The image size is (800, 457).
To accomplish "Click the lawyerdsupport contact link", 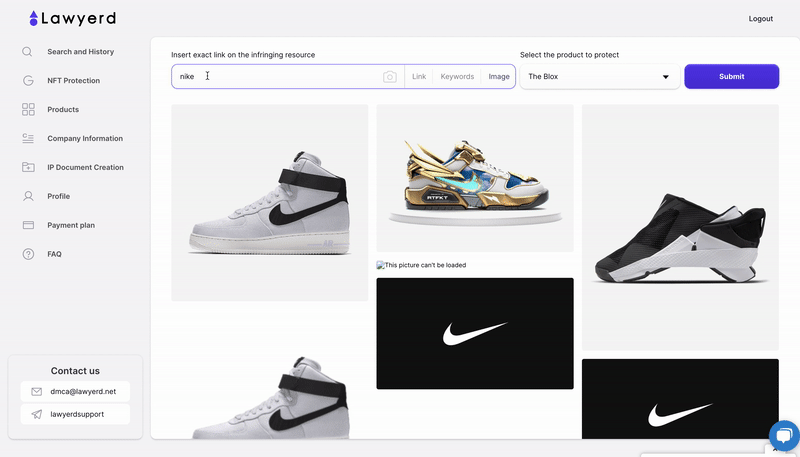I will coord(77,414).
